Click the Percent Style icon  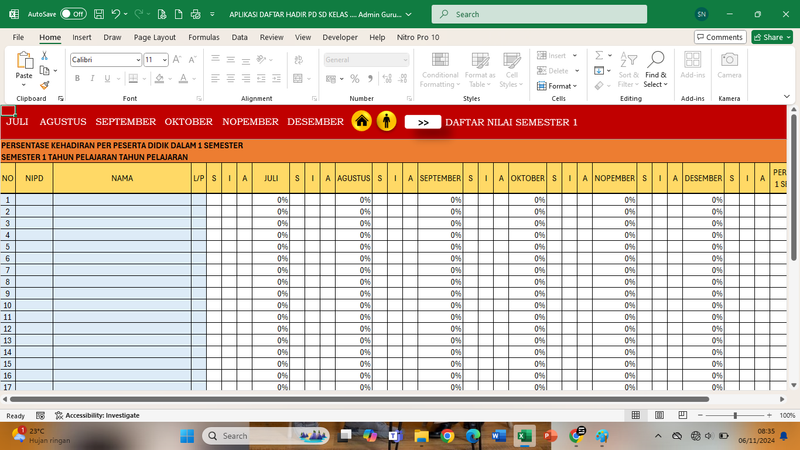(x=355, y=79)
